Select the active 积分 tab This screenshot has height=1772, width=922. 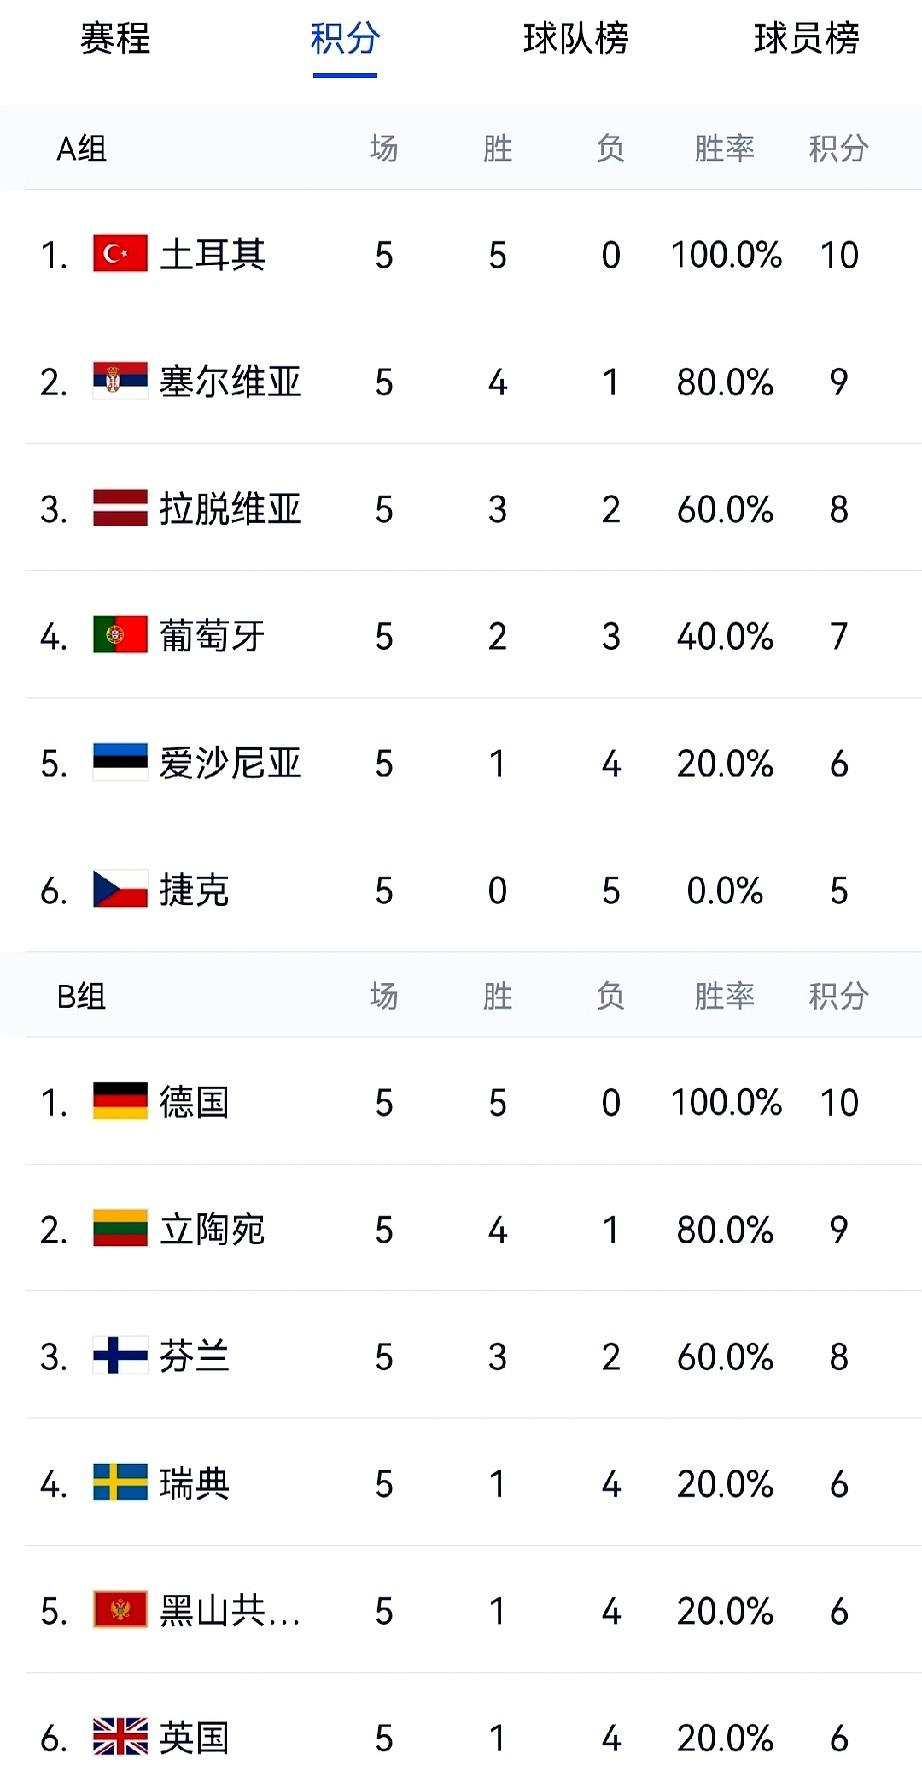pyautogui.click(x=345, y=39)
